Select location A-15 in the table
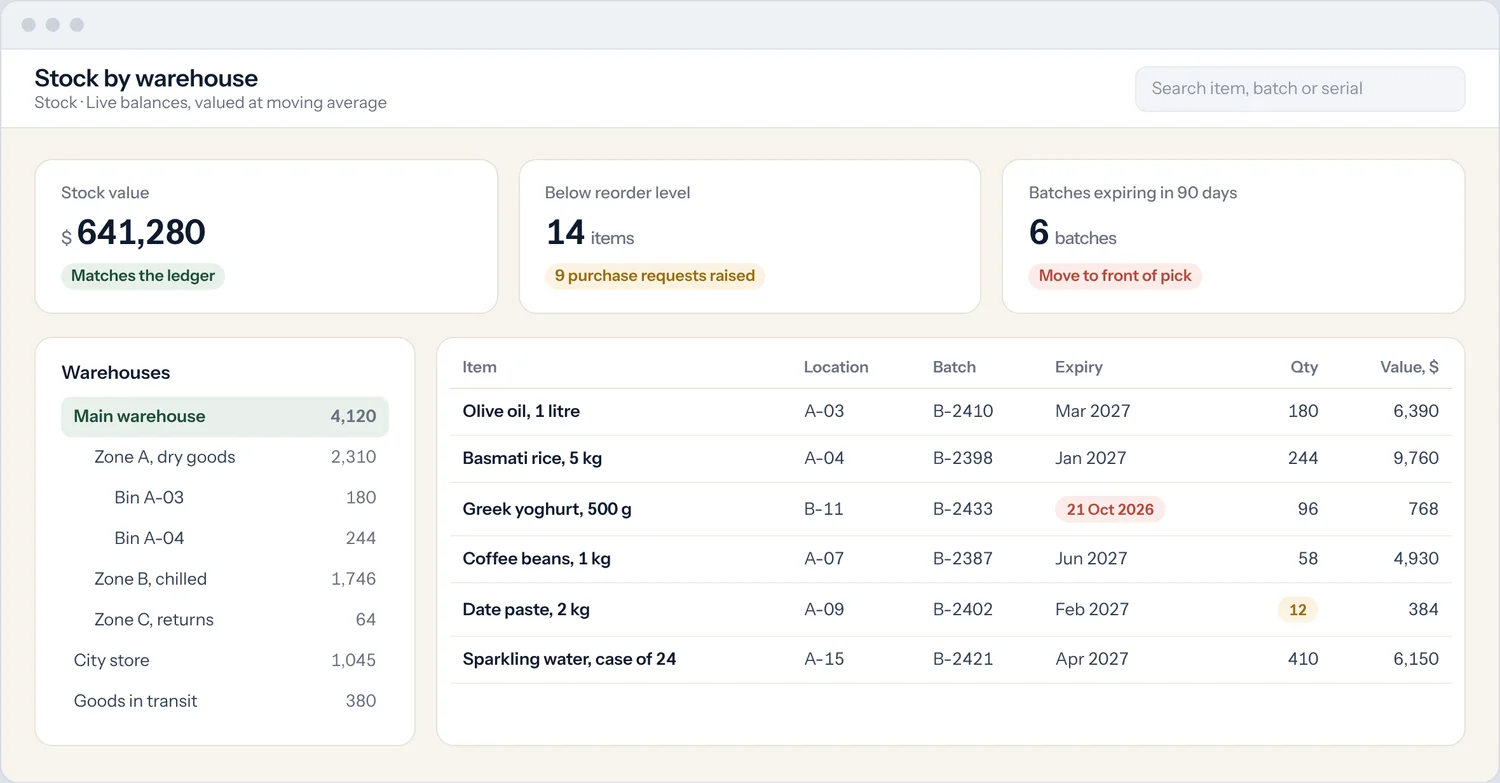This screenshot has width=1500, height=783. [x=825, y=659]
